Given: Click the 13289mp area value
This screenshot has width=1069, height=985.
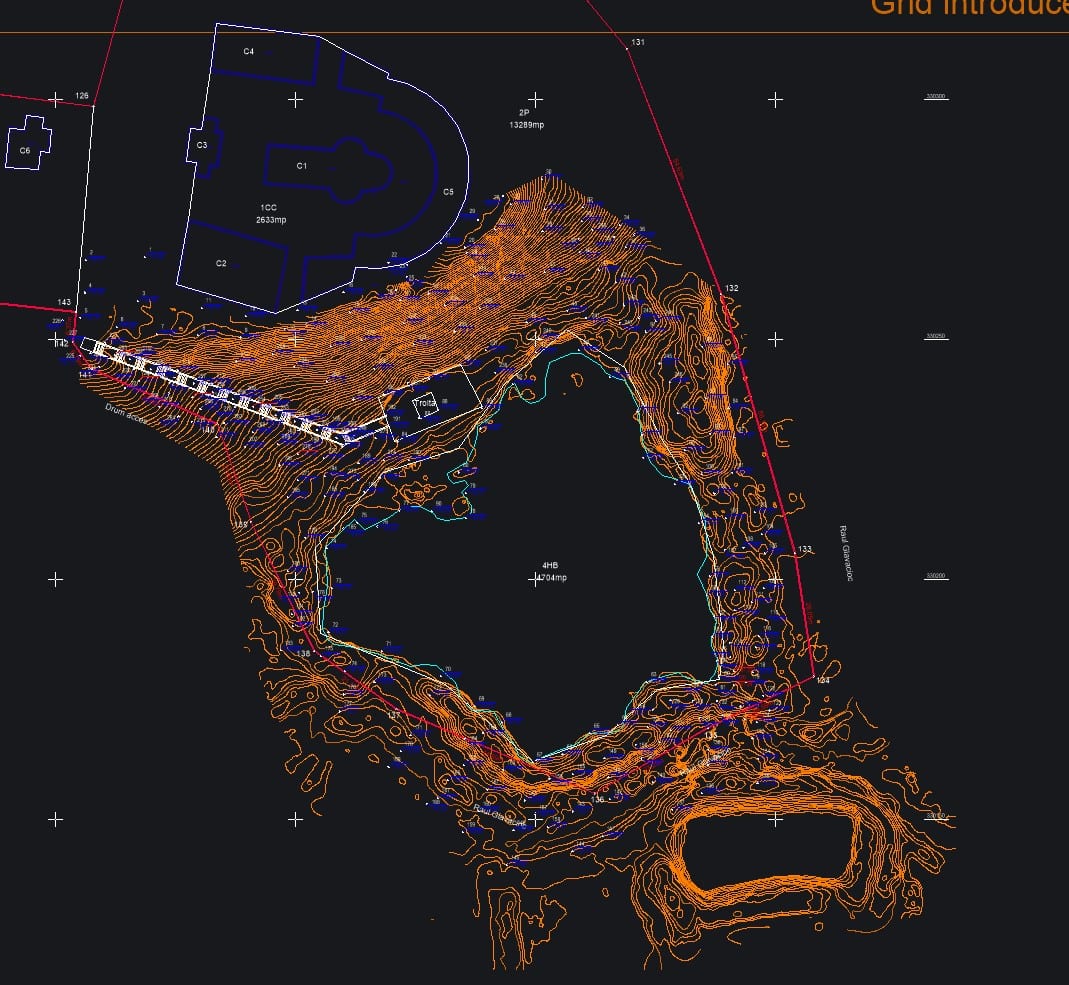Looking at the screenshot, I should click(x=527, y=125).
